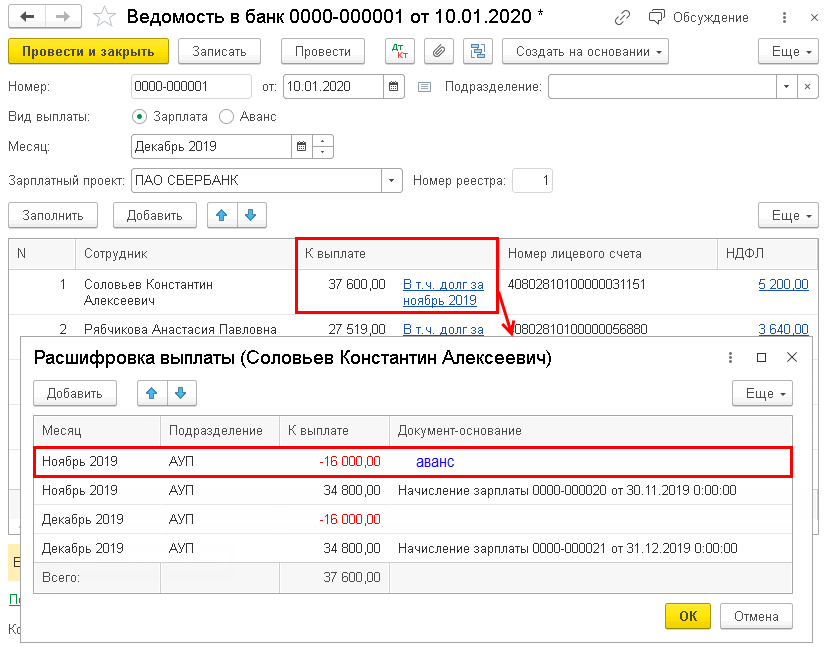Select the Зарплата payment type
The height and width of the screenshot is (647, 826).
(x=140, y=116)
